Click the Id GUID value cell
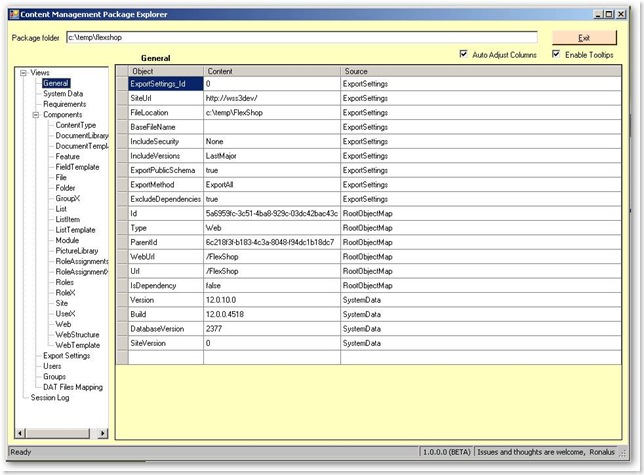Image resolution: width=644 pixels, height=475 pixels. [272, 213]
